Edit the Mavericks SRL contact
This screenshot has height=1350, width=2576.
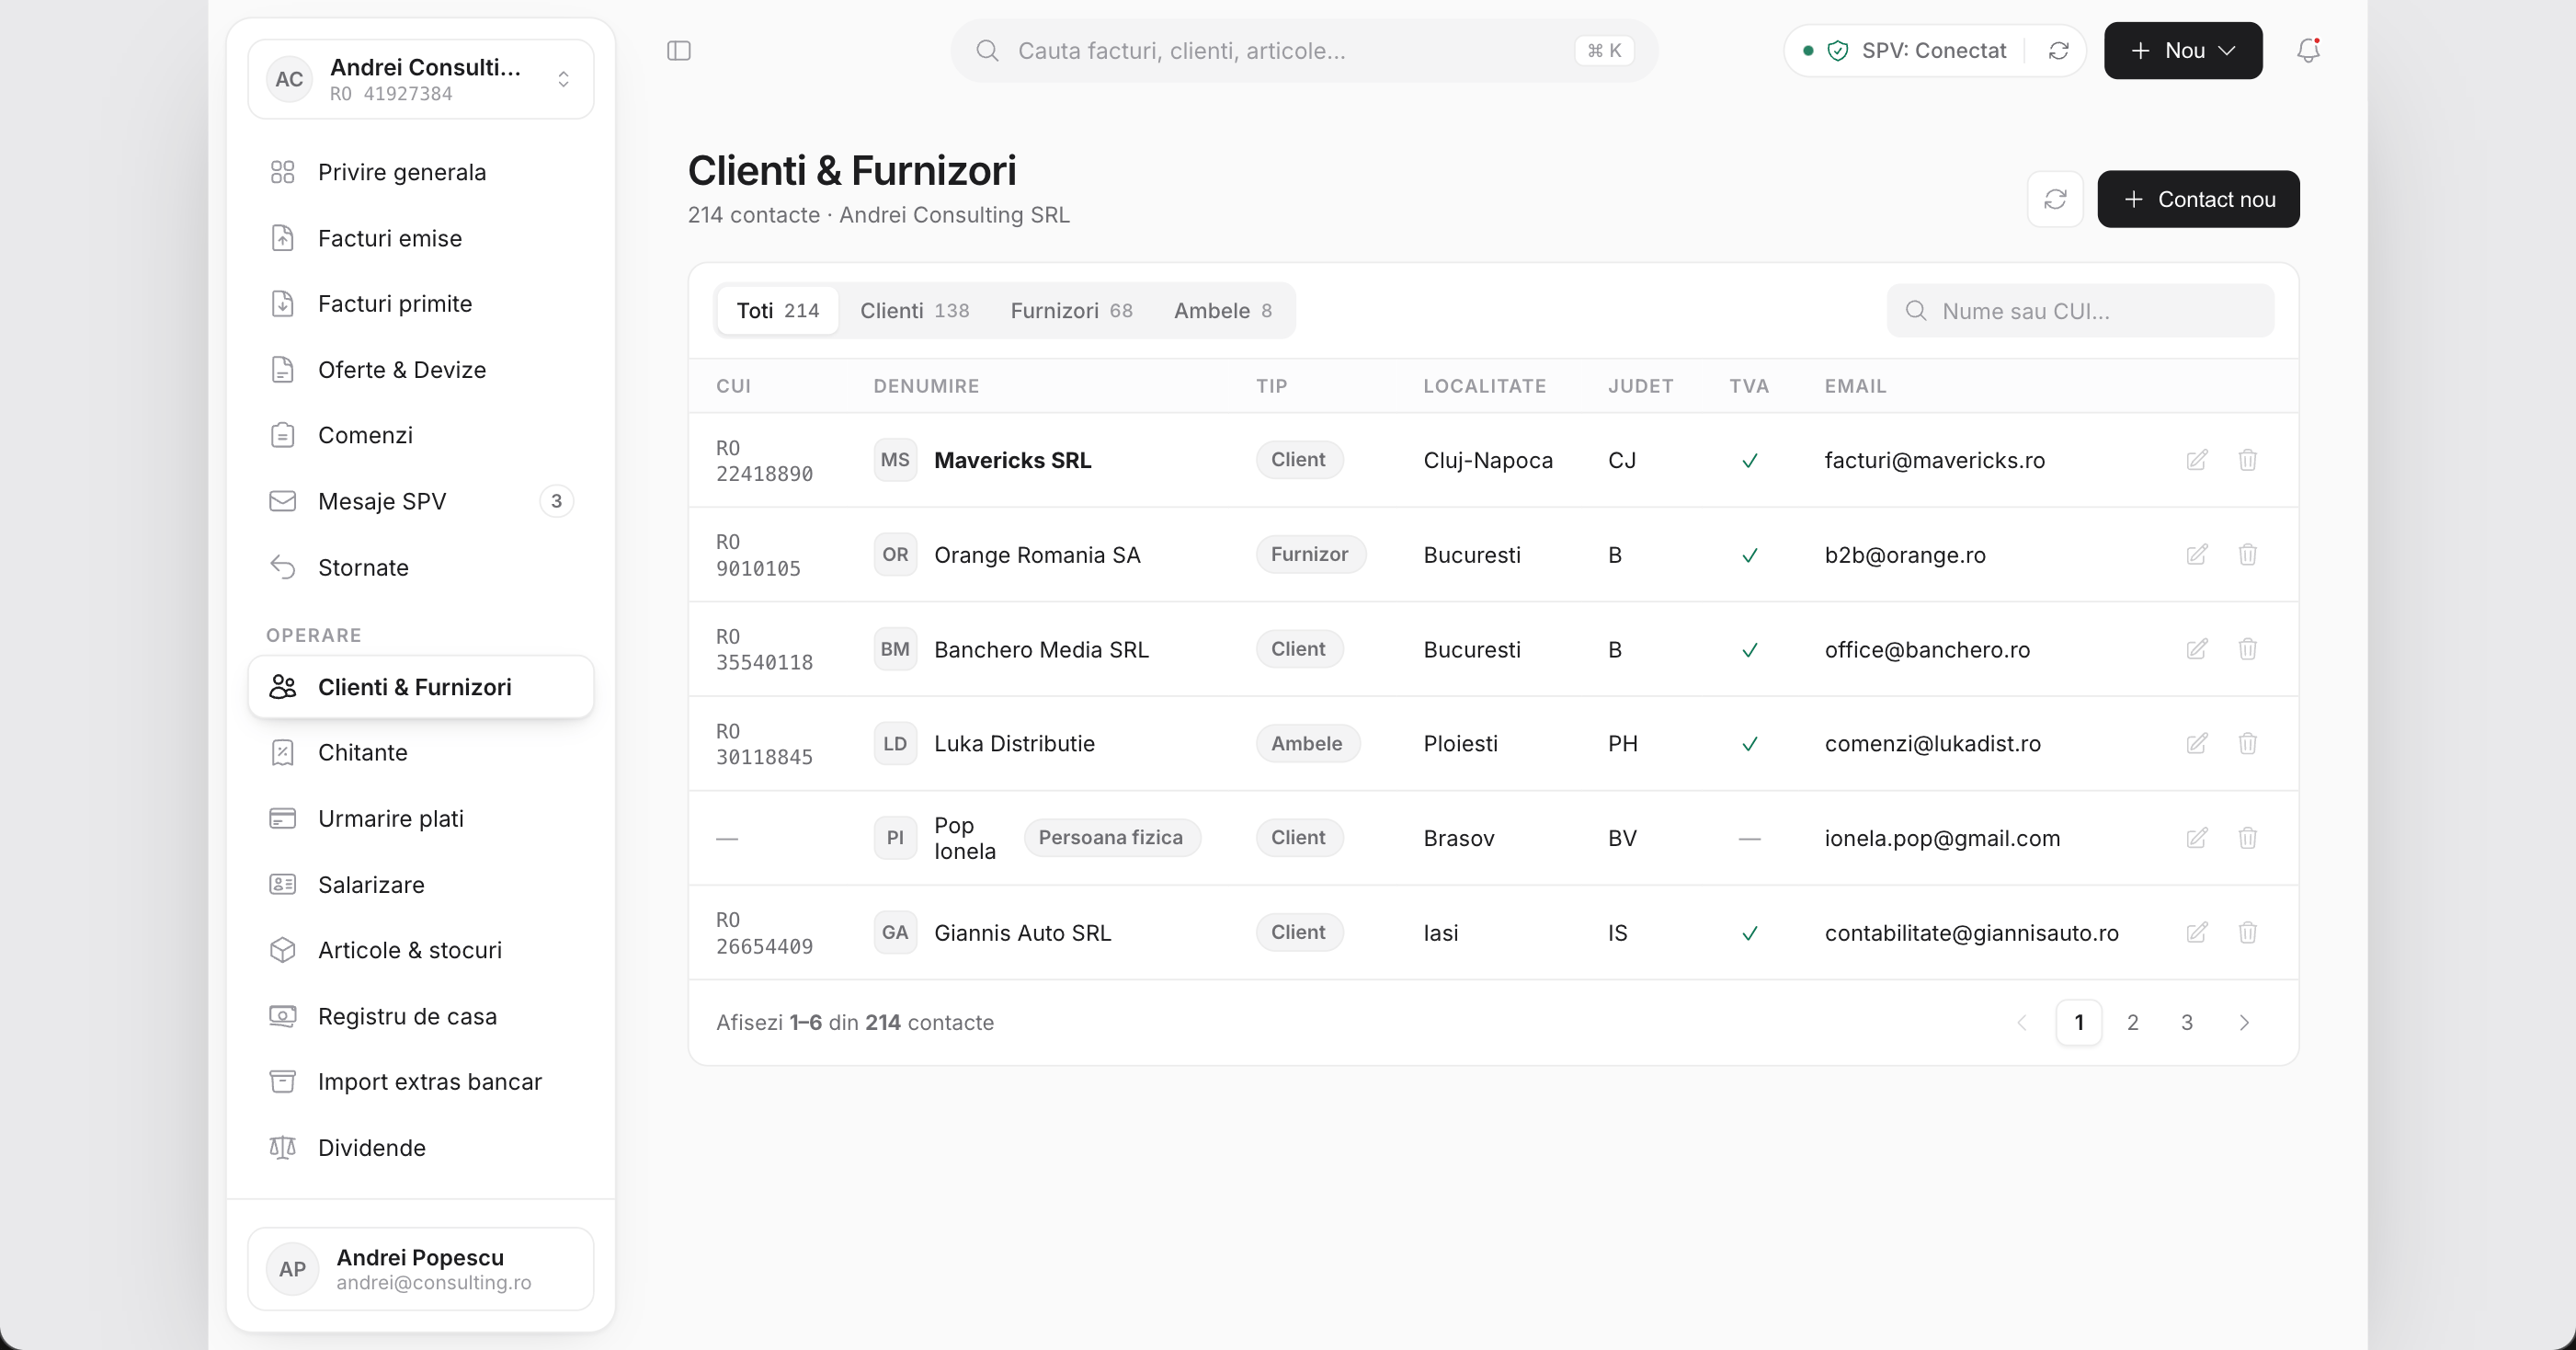[2196, 460]
